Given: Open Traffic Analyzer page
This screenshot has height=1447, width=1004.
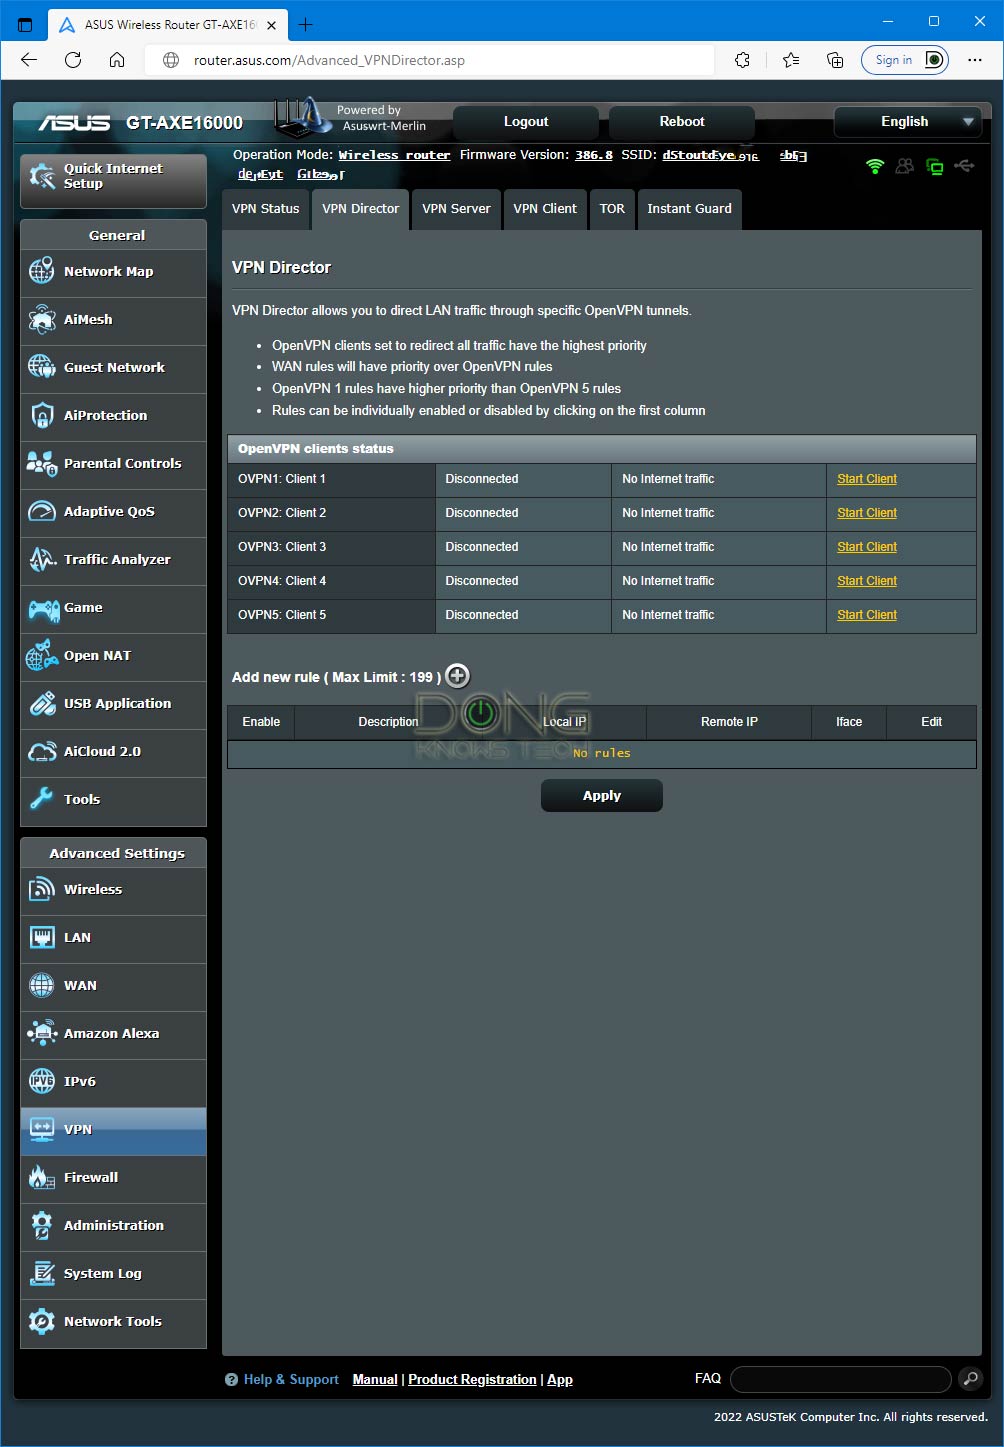Looking at the screenshot, I should click(x=113, y=560).
